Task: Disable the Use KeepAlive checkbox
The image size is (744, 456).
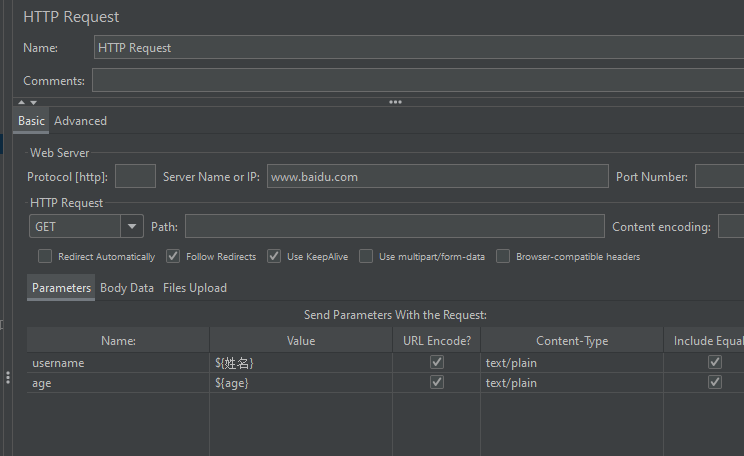Action: tap(274, 256)
